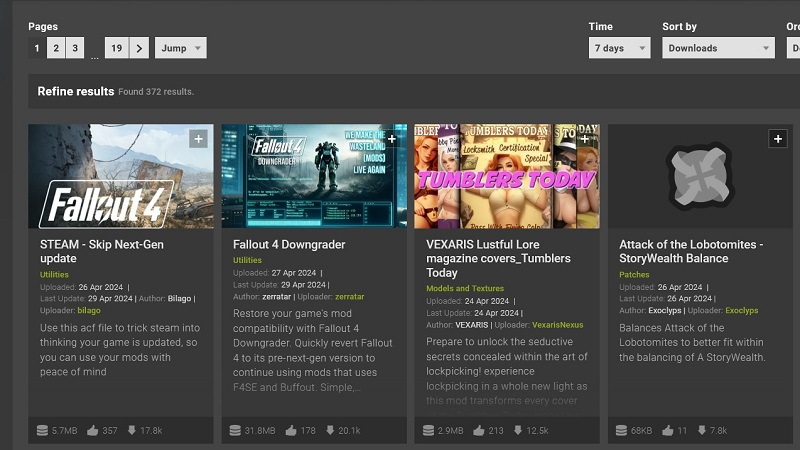The image size is (800, 450).
Task: Open the Fallout 4 STEAM mod thumbnail image
Action: (x=120, y=176)
